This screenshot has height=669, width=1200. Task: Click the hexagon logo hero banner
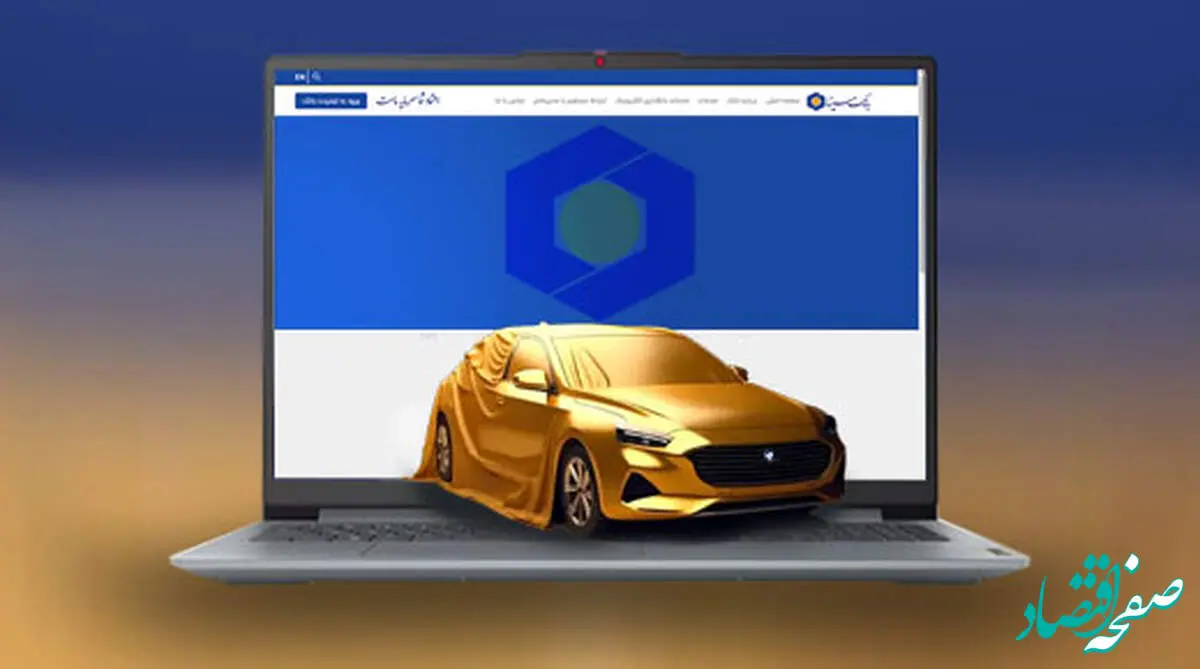(x=596, y=222)
